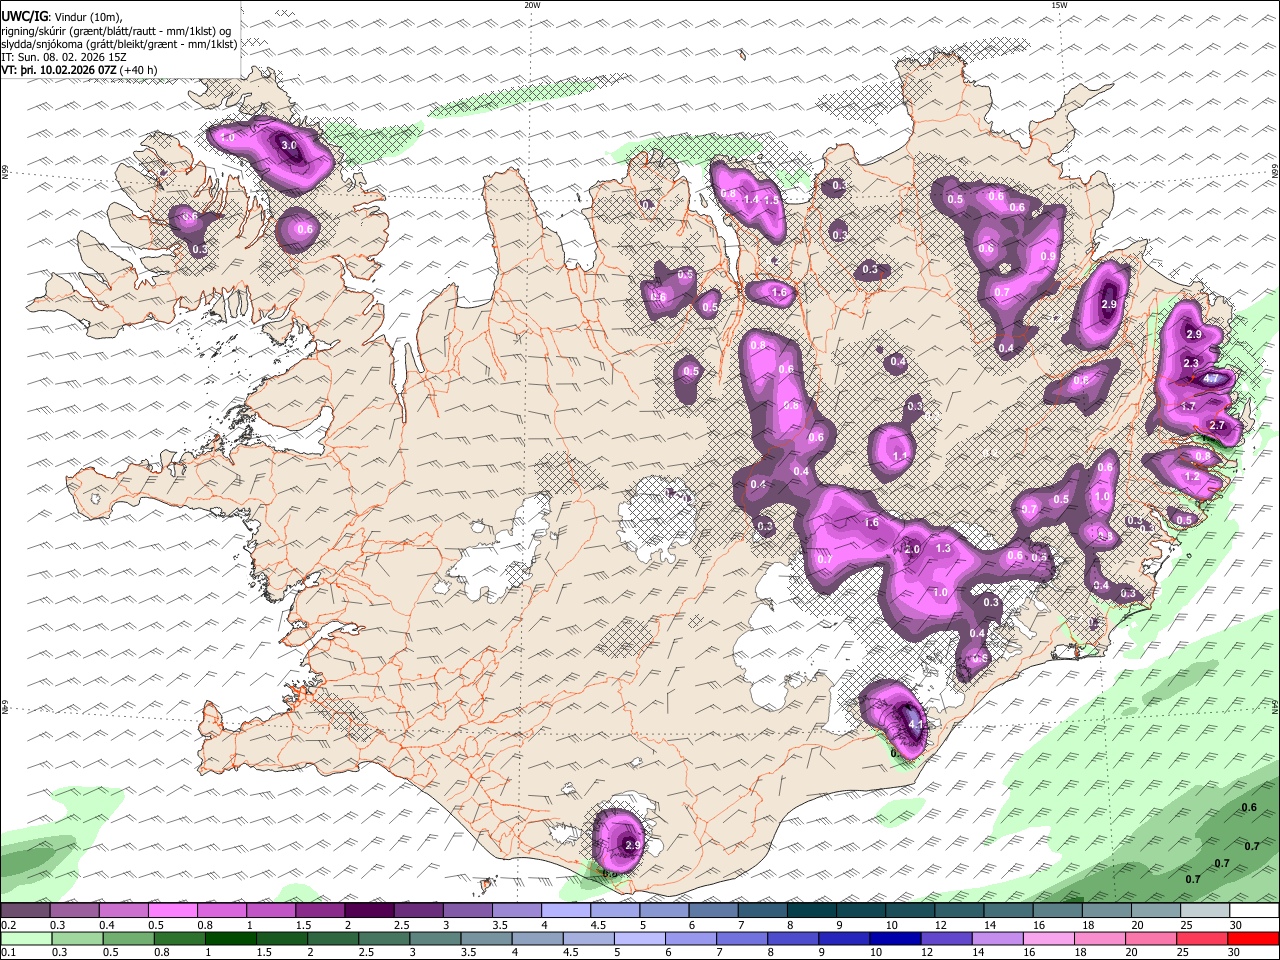This screenshot has width=1280, height=960.
Task: Click the 30 label on lower legend bar
Action: tap(1236, 953)
